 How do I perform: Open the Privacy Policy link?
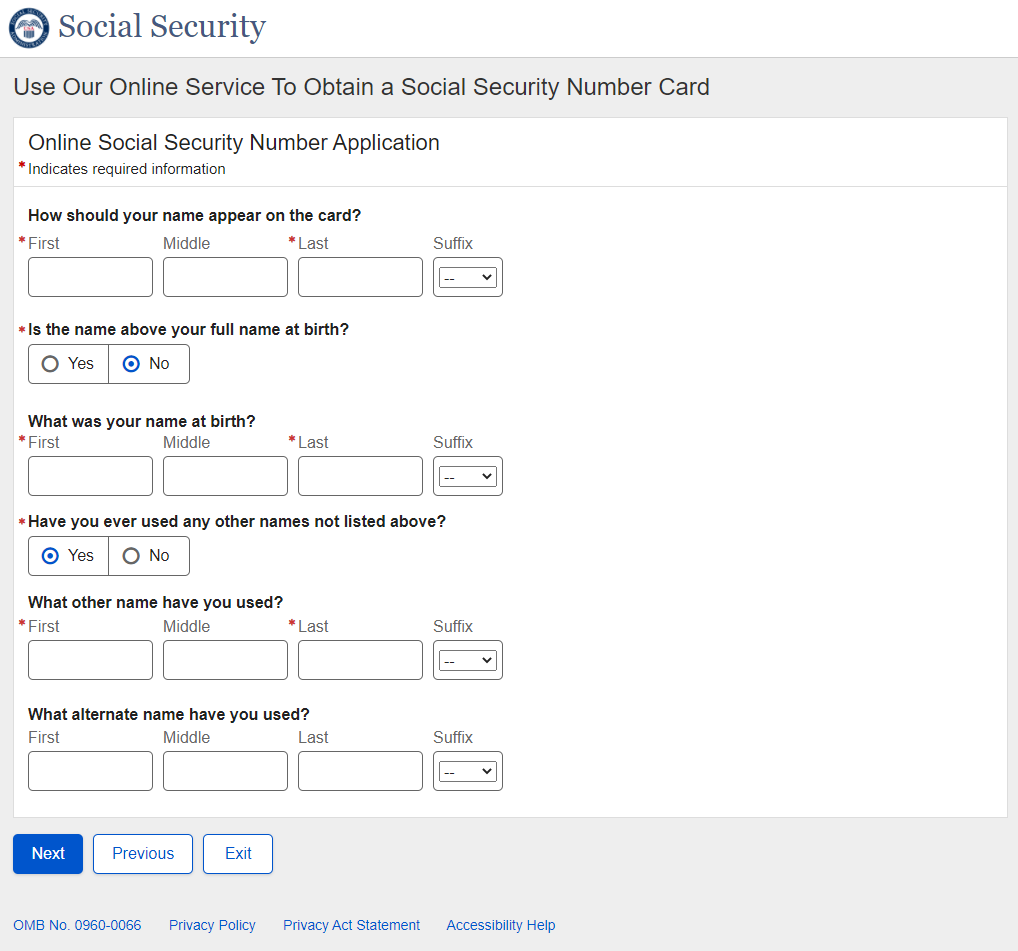pos(212,926)
